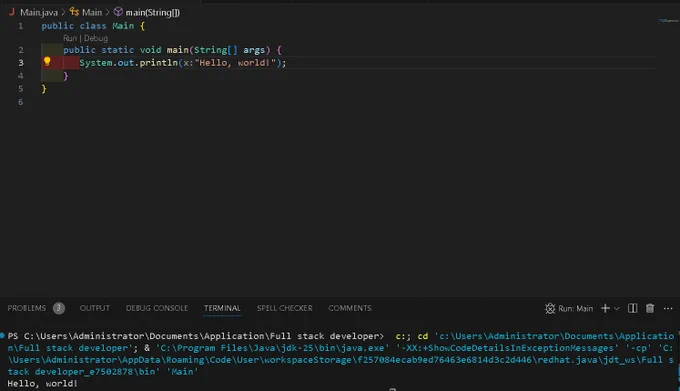
Task: Click Debug code lens above main
Action: click(x=96, y=38)
